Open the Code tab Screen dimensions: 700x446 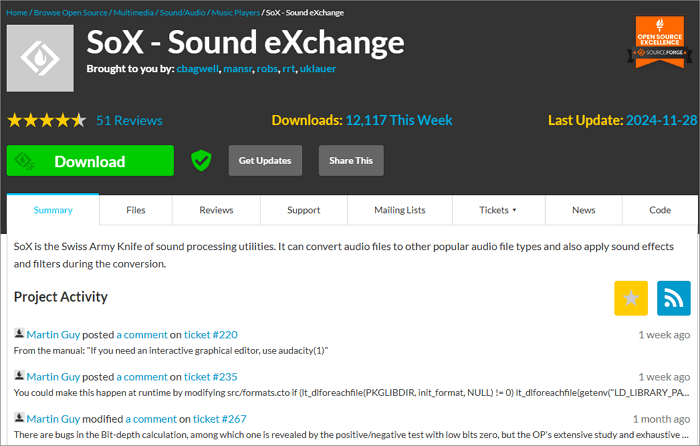[660, 210]
